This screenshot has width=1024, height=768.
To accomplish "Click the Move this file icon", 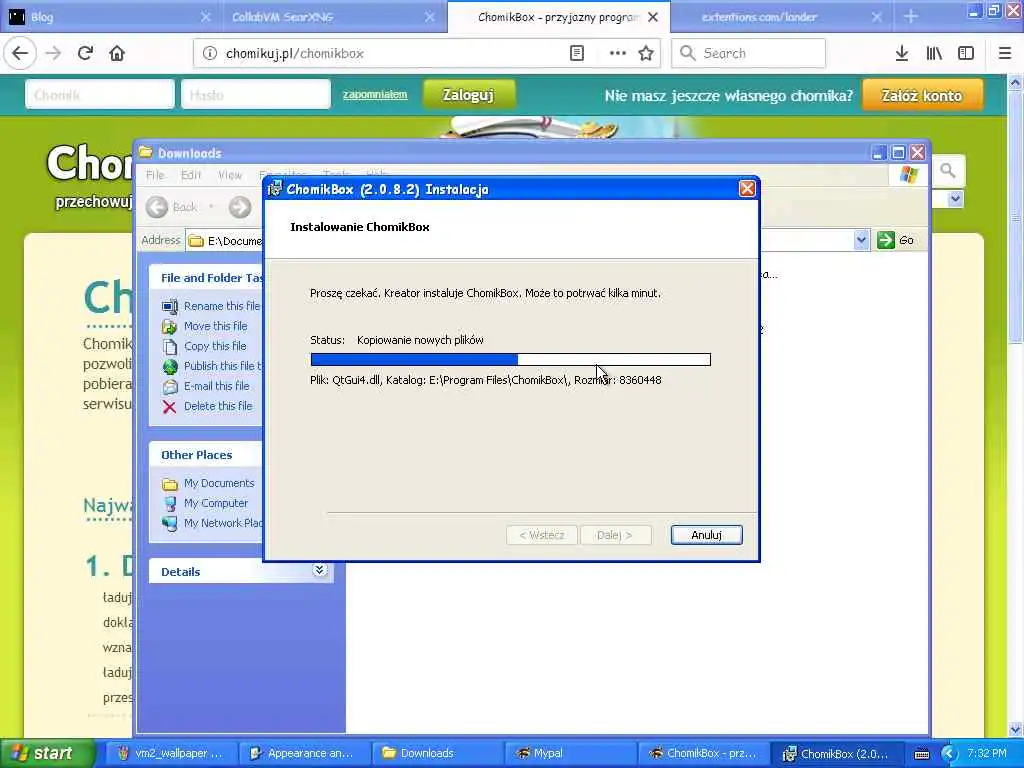I will pos(170,327).
